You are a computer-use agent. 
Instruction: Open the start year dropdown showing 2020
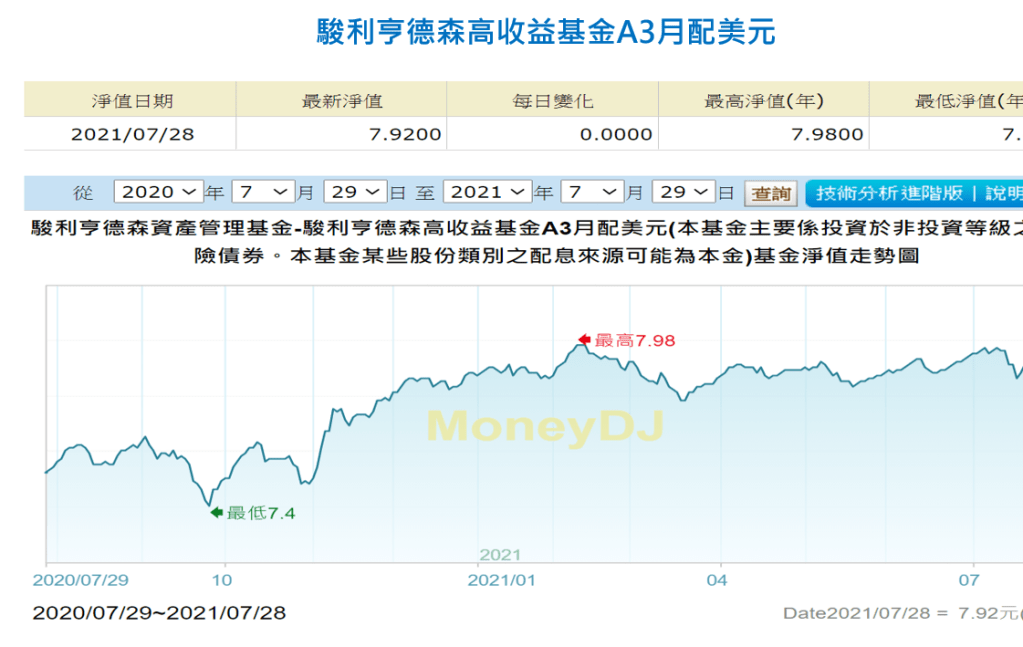click(x=158, y=192)
